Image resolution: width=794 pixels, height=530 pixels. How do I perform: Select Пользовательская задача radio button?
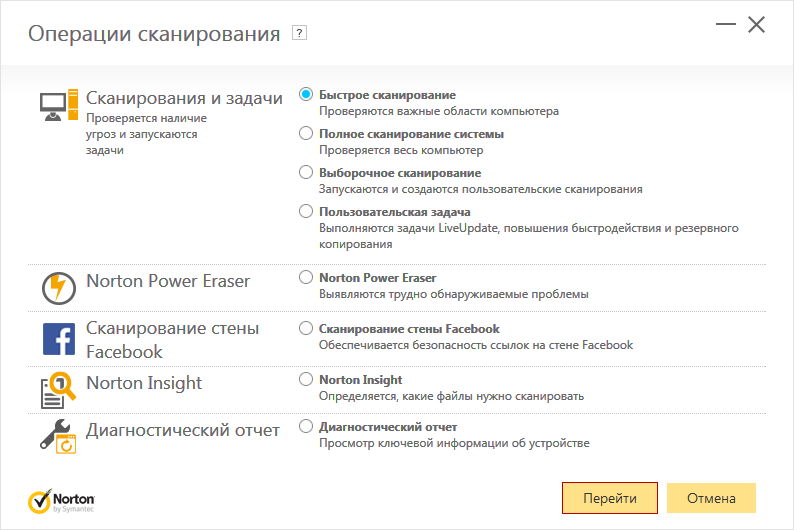[x=306, y=211]
